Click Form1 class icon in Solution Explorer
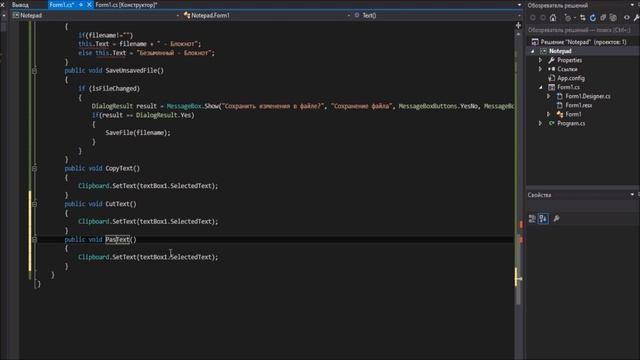 [x=560, y=114]
